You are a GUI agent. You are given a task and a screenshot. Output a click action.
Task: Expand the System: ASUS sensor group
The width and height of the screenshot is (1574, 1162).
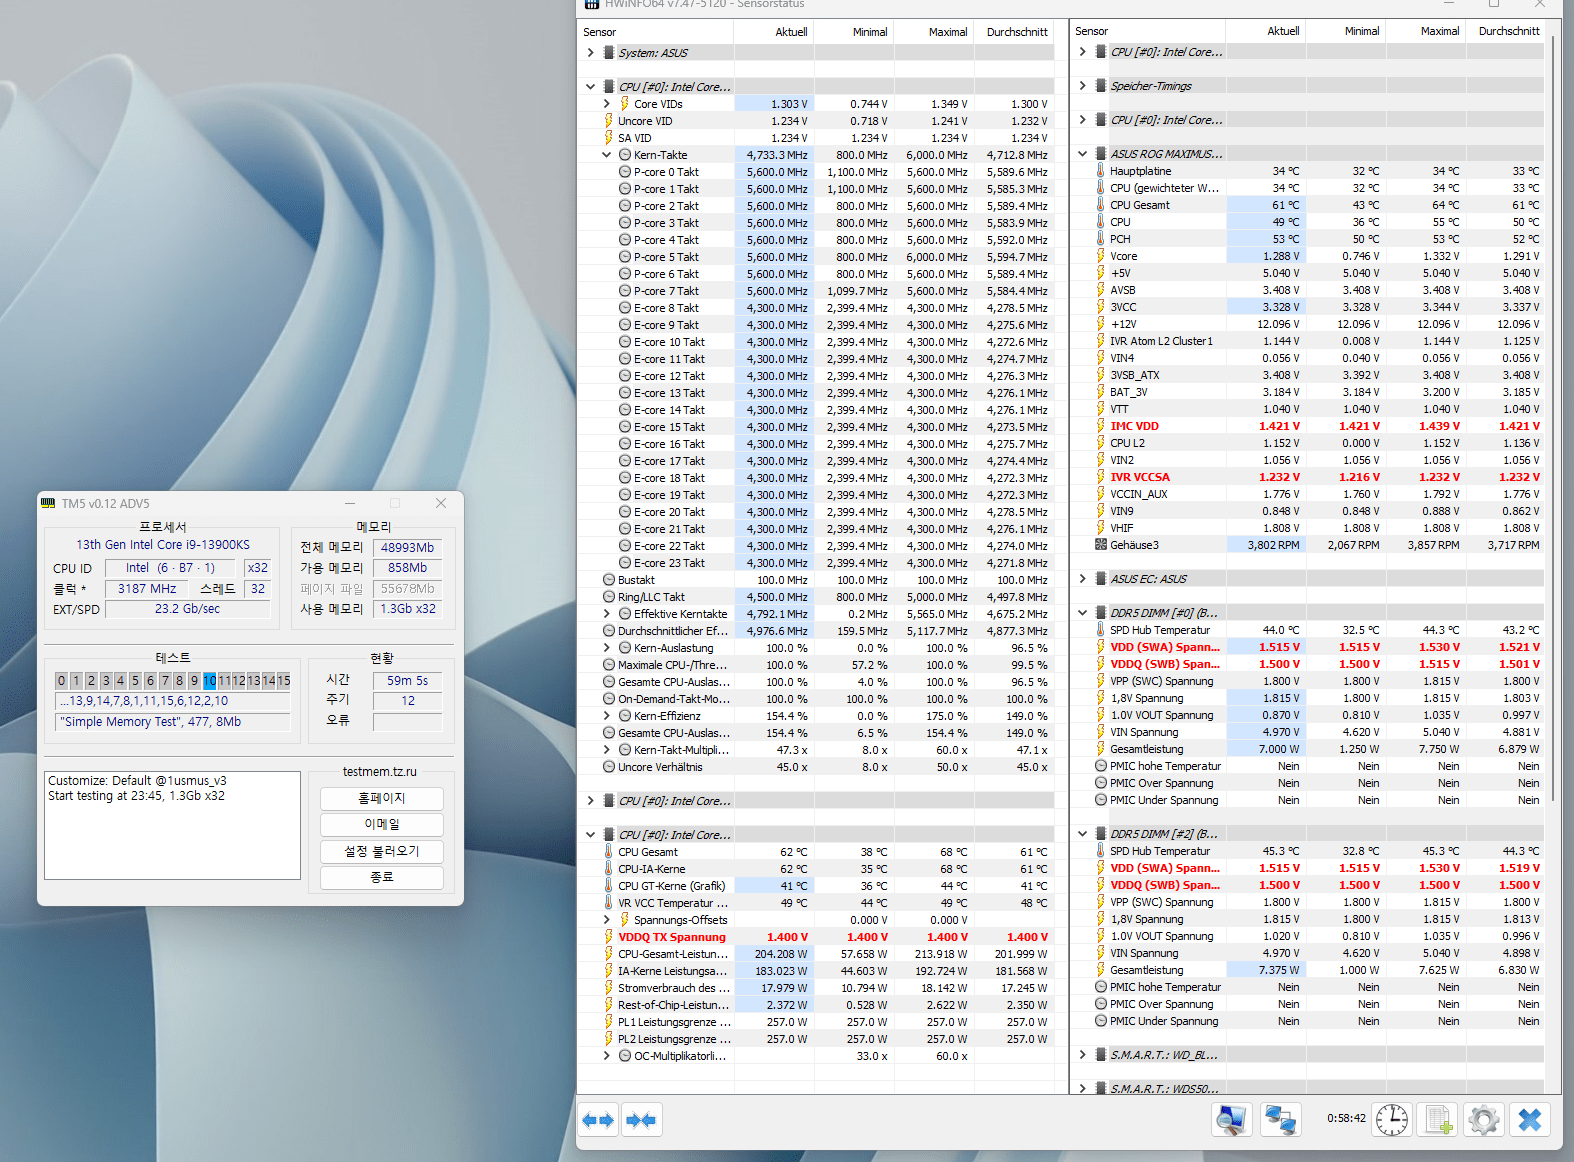(x=590, y=53)
